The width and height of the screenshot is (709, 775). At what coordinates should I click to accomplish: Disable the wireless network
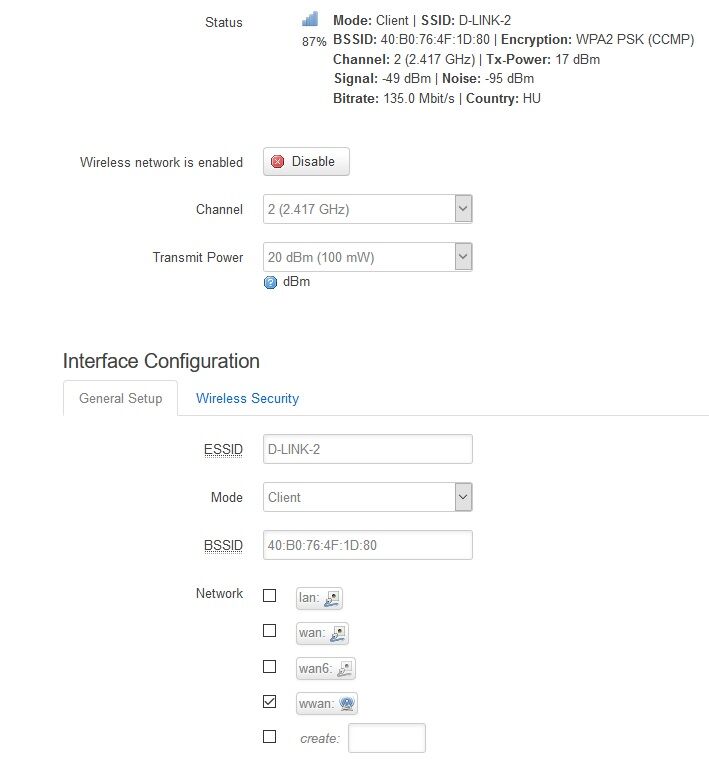click(x=306, y=162)
